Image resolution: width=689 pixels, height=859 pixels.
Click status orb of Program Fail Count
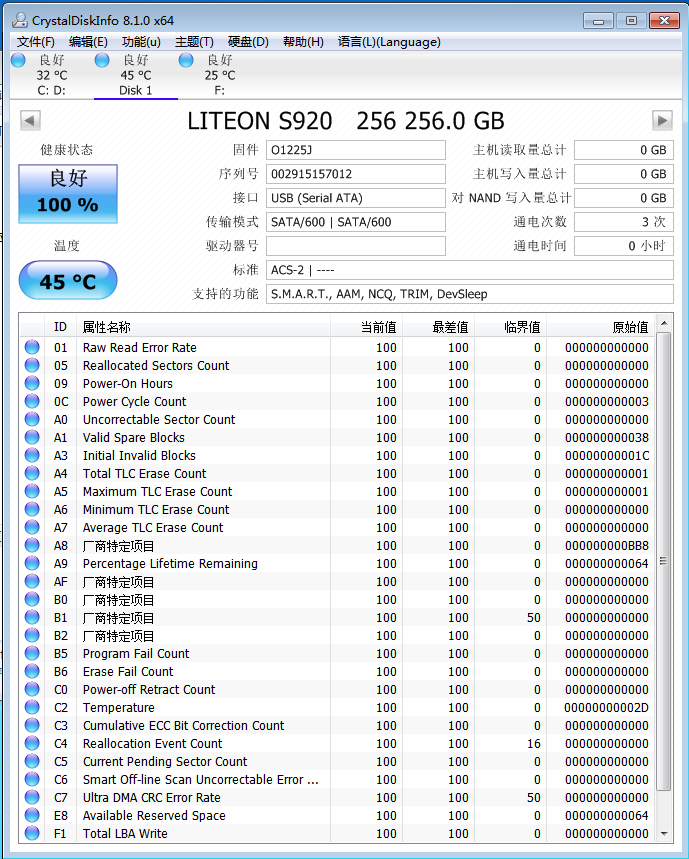(32, 654)
